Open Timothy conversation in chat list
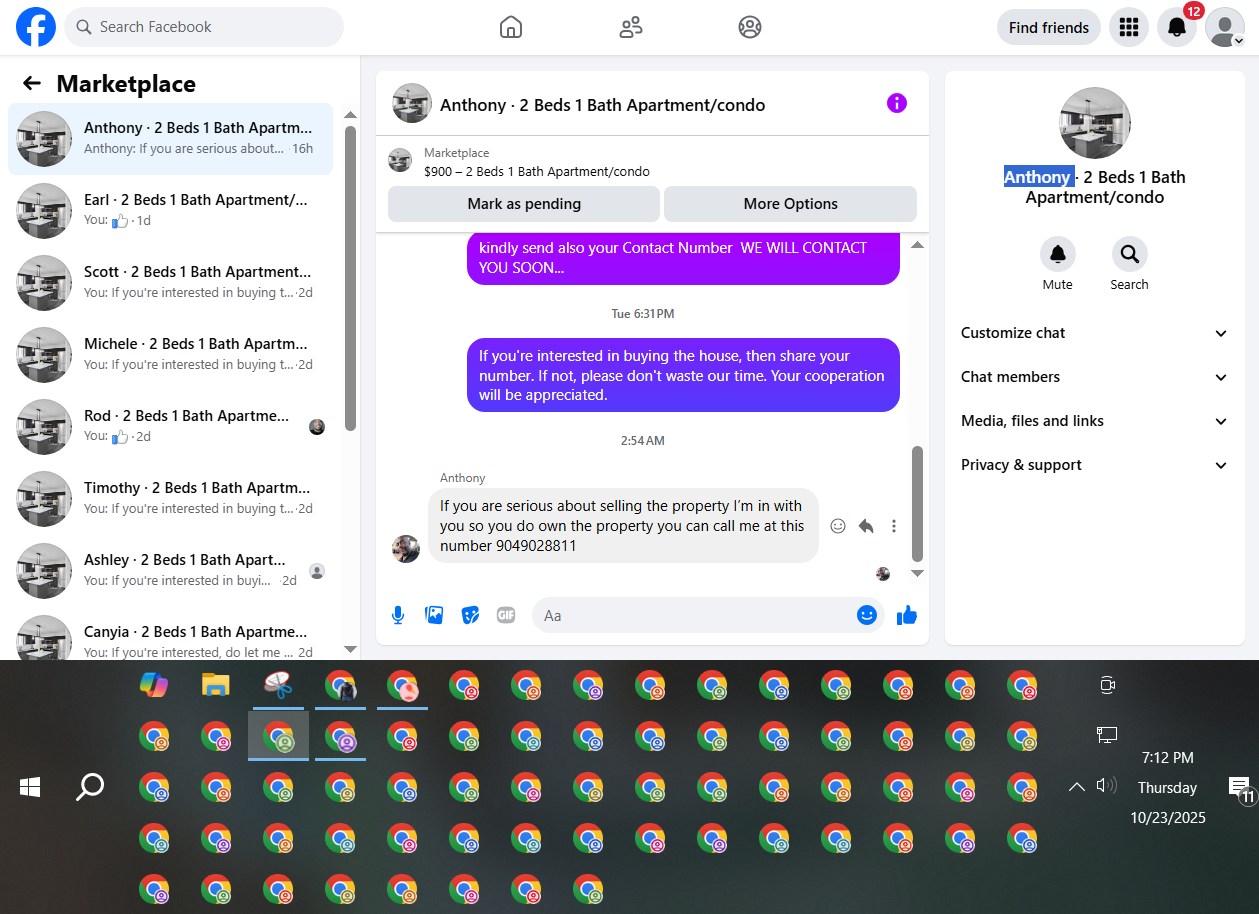The height and width of the screenshot is (914, 1259). tap(170, 499)
